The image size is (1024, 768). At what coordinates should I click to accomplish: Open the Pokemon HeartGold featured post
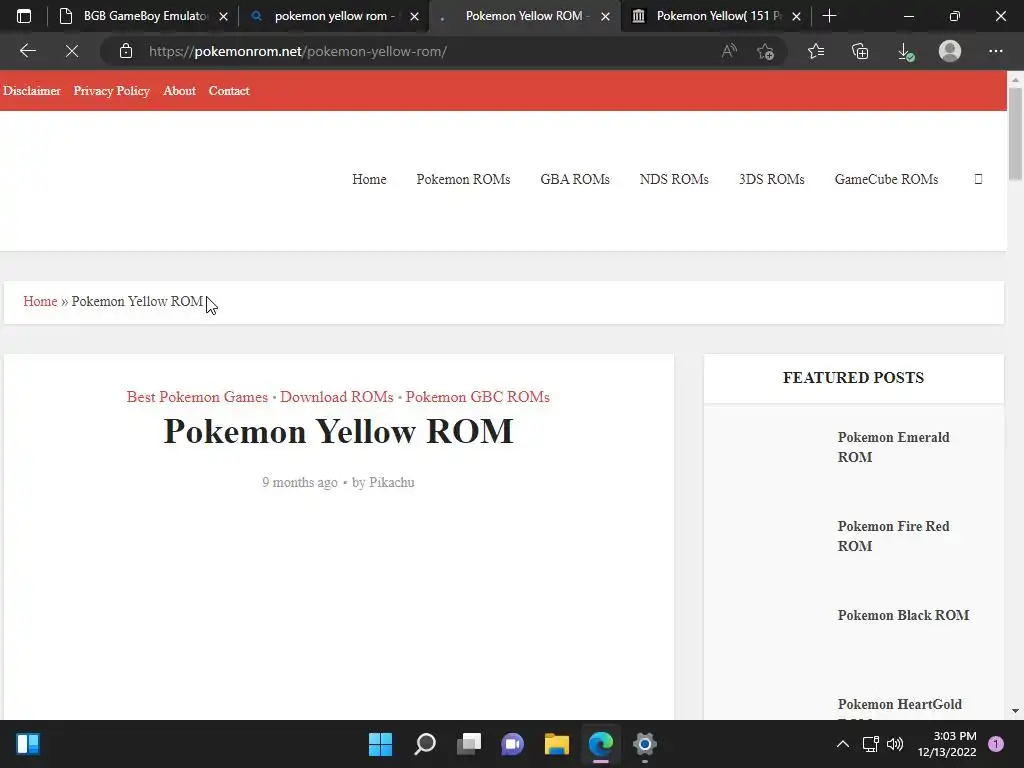pyautogui.click(x=899, y=704)
